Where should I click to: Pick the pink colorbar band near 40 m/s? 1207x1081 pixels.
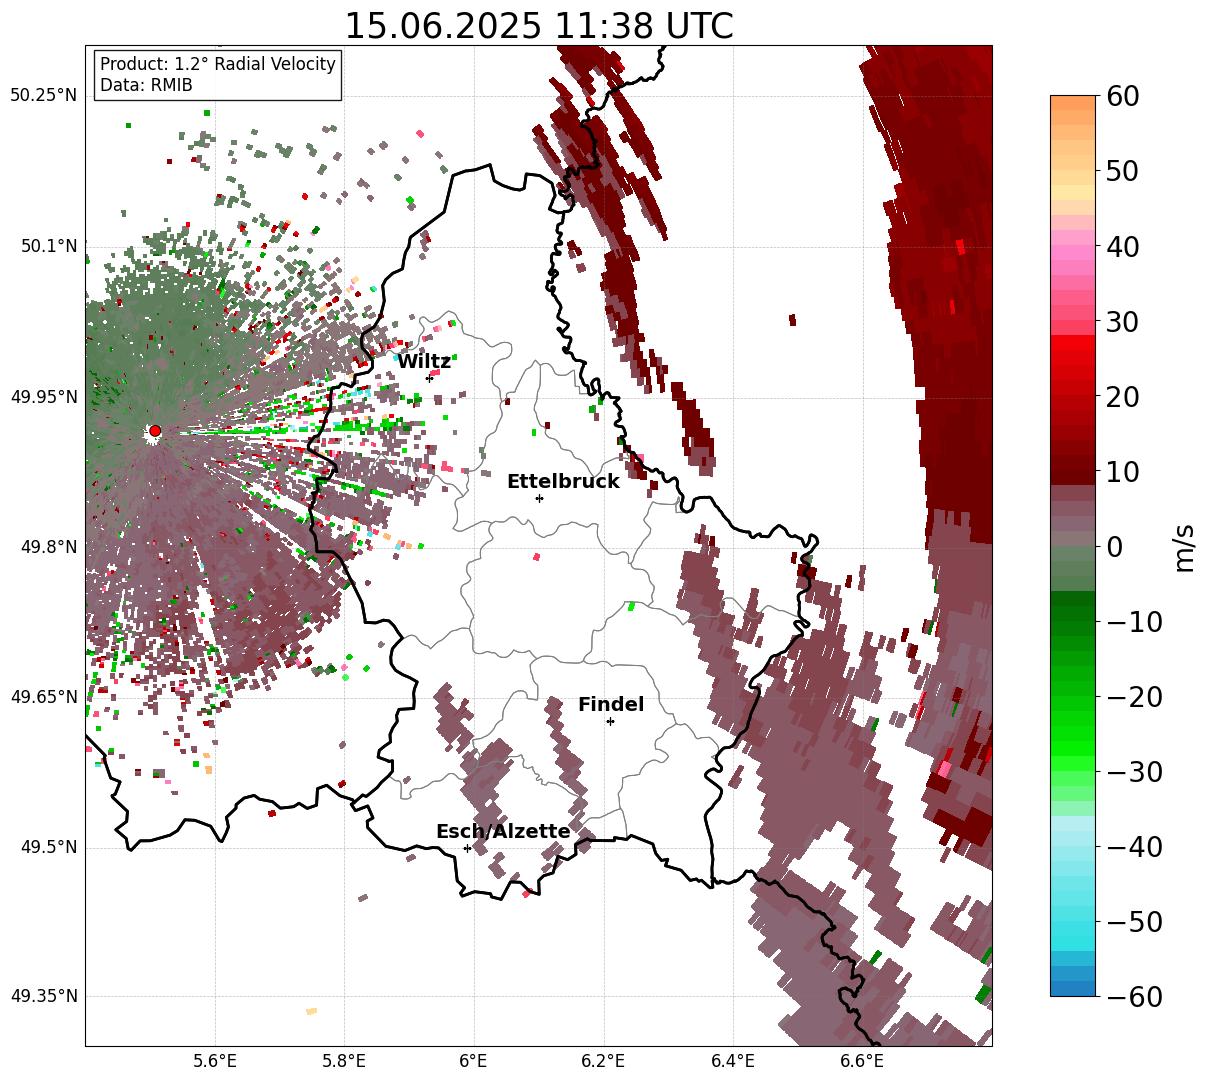tap(1073, 246)
